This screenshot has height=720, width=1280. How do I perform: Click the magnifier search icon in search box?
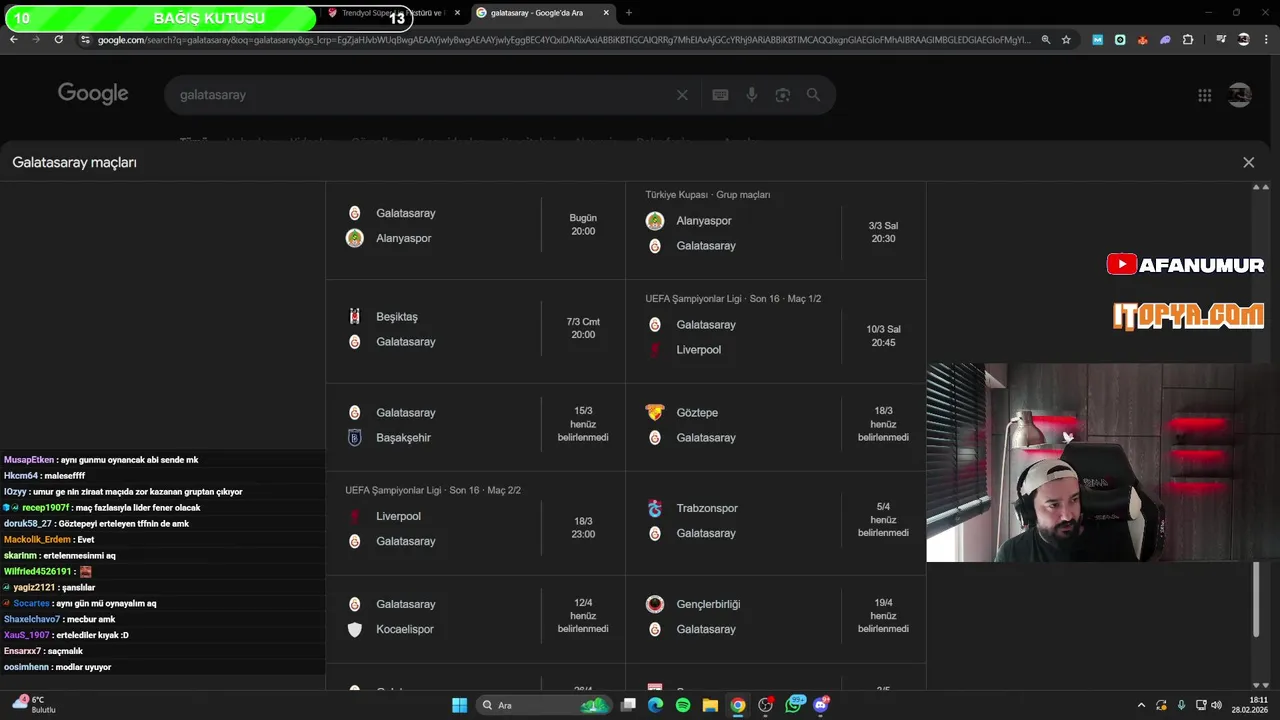click(813, 95)
